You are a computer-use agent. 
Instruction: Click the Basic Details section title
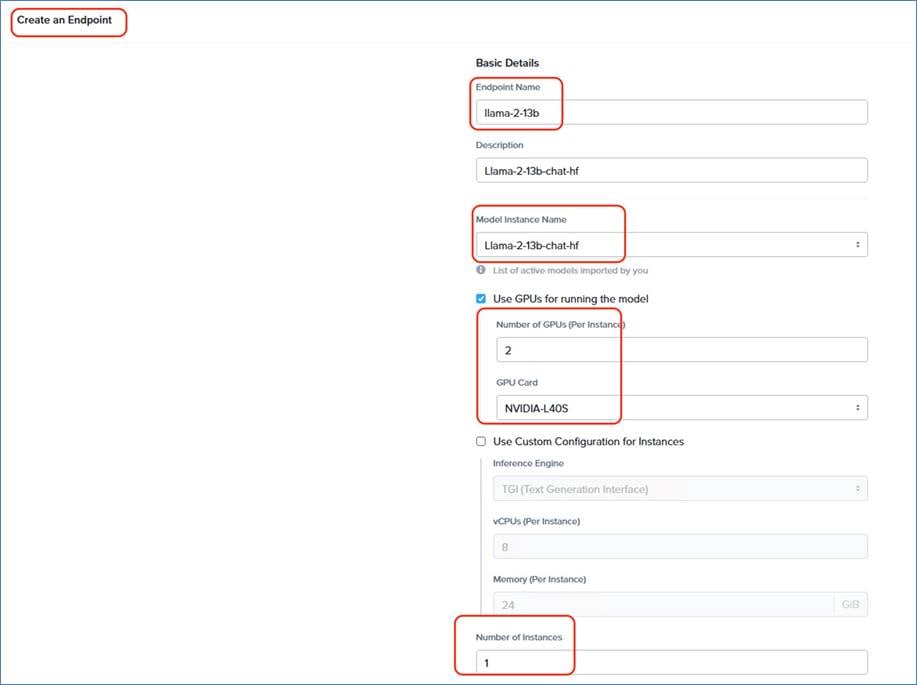507,63
